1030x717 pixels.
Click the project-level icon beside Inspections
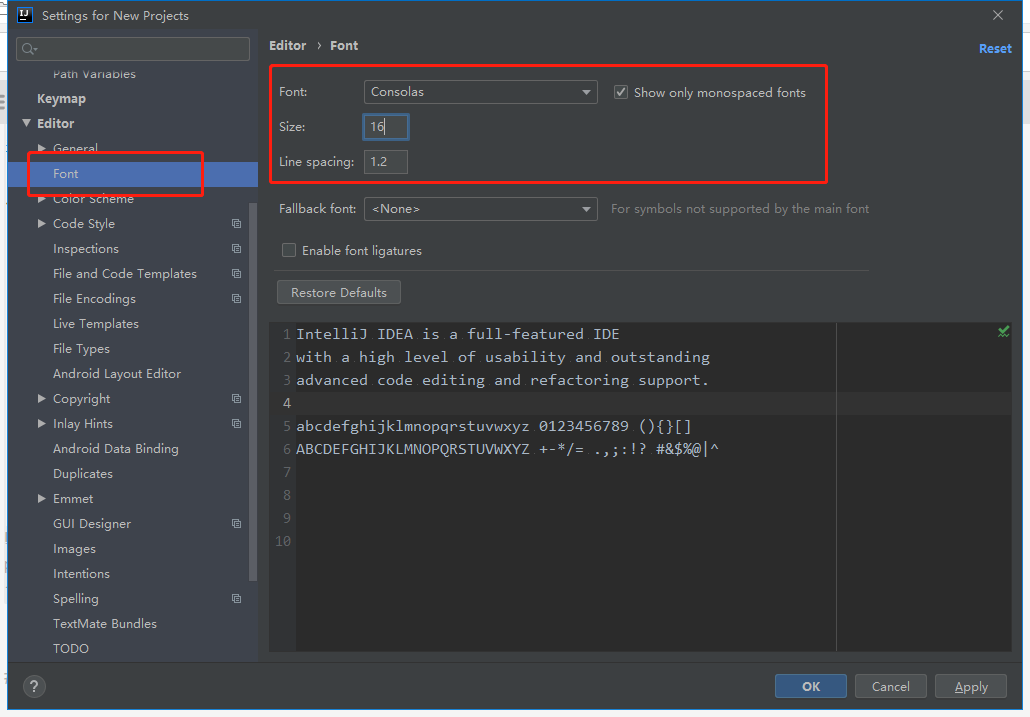(236, 249)
